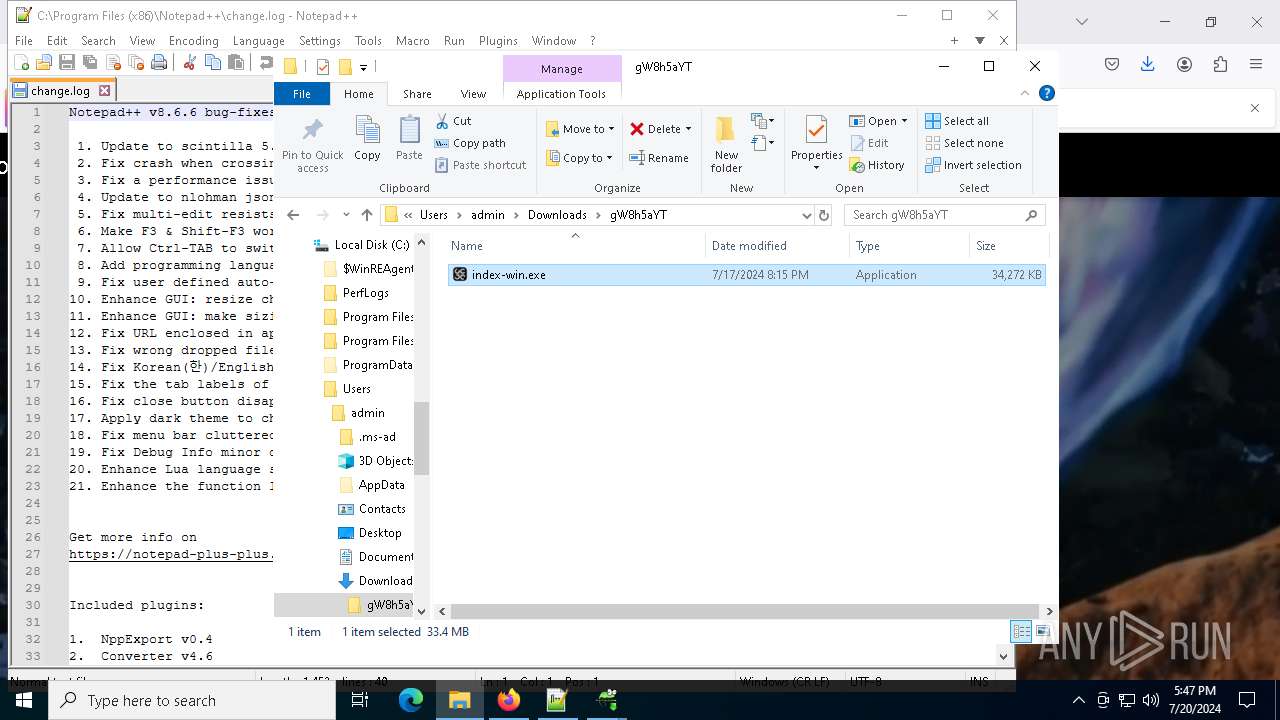
Task: Open Explorer Help blue question icon
Action: pos(1046,93)
